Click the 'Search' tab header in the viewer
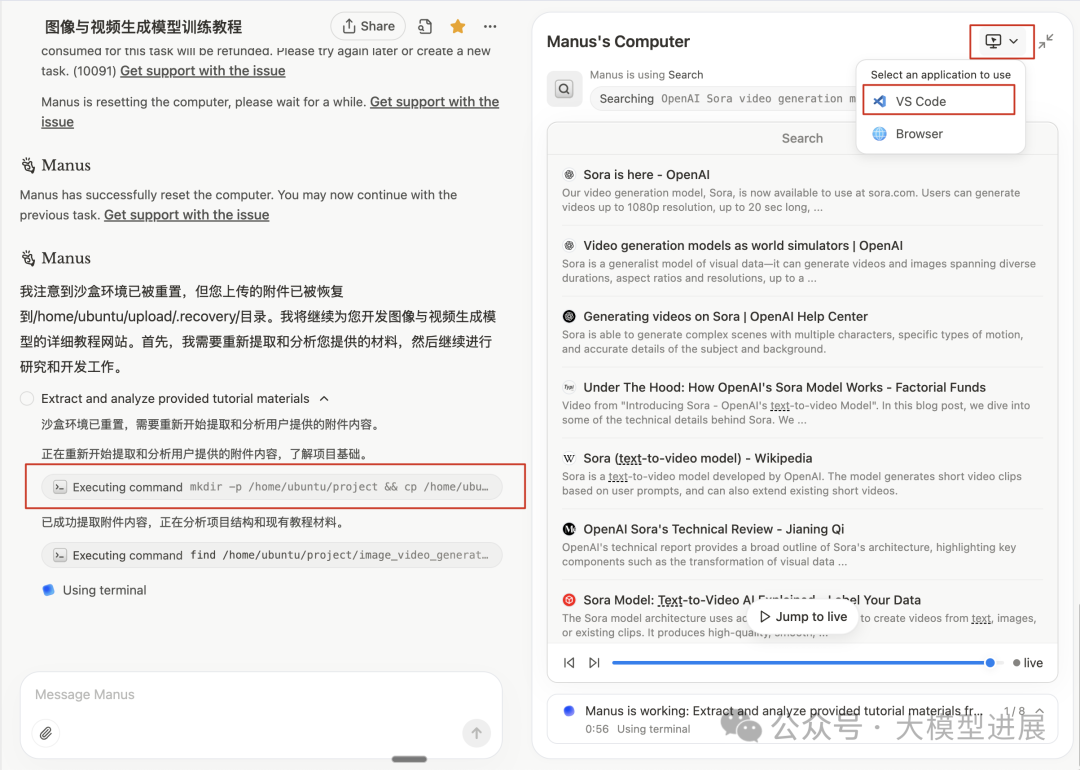This screenshot has height=770, width=1080. click(x=802, y=138)
